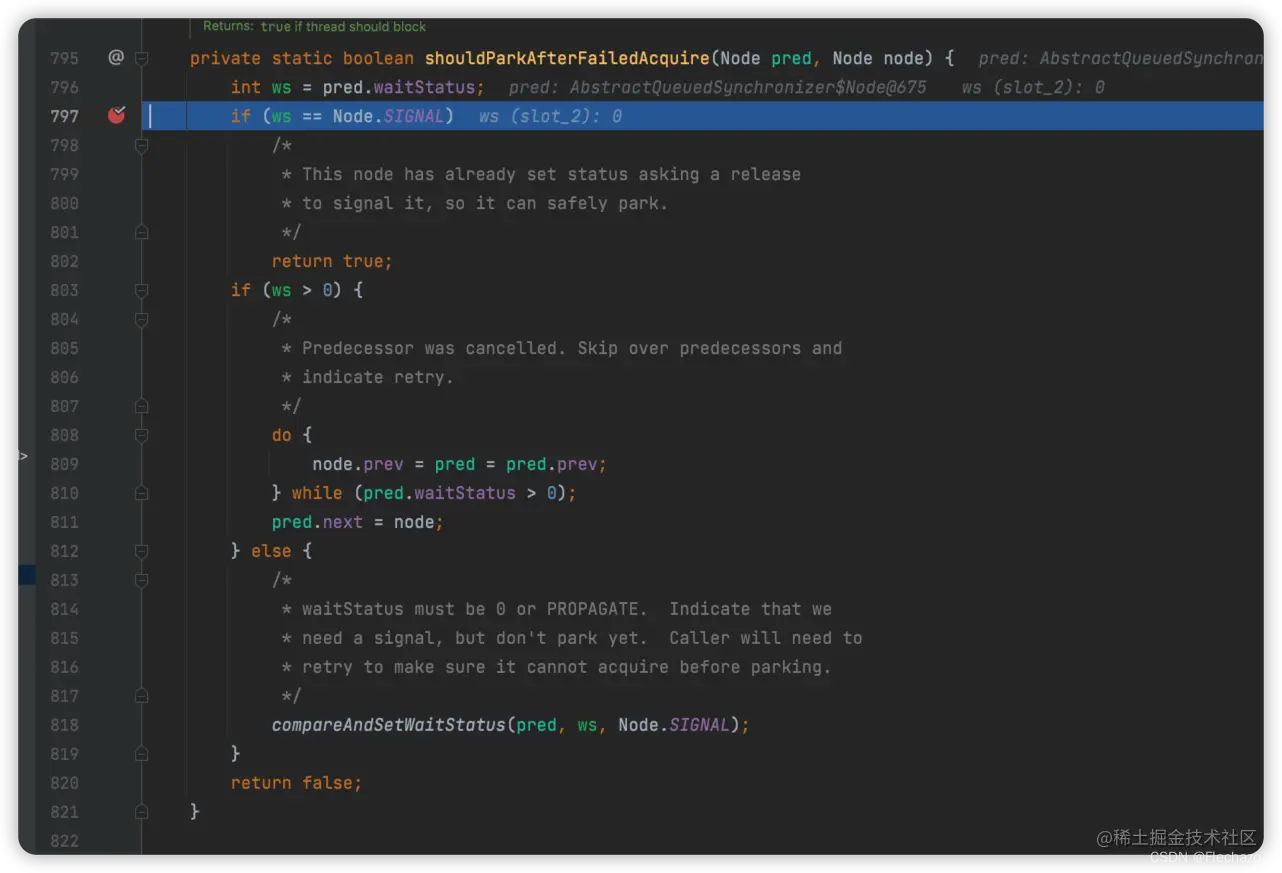Click comment 'waitStatus must be 0 or PROPAGATE'

(556, 609)
